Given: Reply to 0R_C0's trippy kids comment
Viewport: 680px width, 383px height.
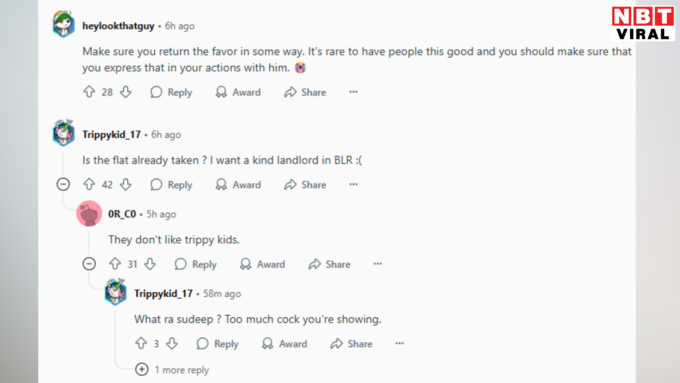Looking at the screenshot, I should [x=196, y=264].
